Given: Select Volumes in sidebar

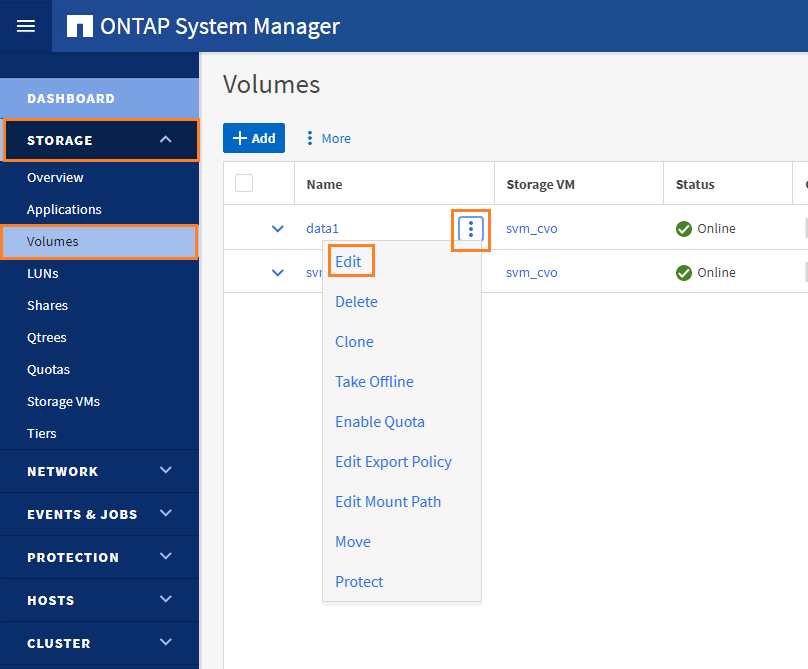Looking at the screenshot, I should click(99, 242).
